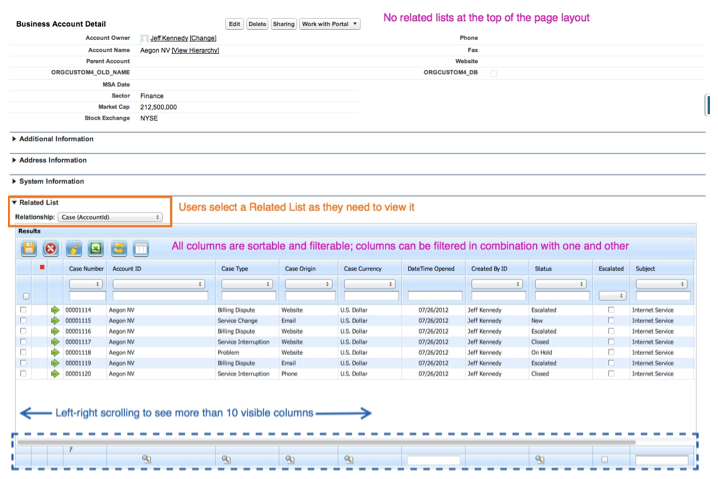
Task: Open the Relationship dropdown Case (AccountId)
Action: [x=110, y=216]
